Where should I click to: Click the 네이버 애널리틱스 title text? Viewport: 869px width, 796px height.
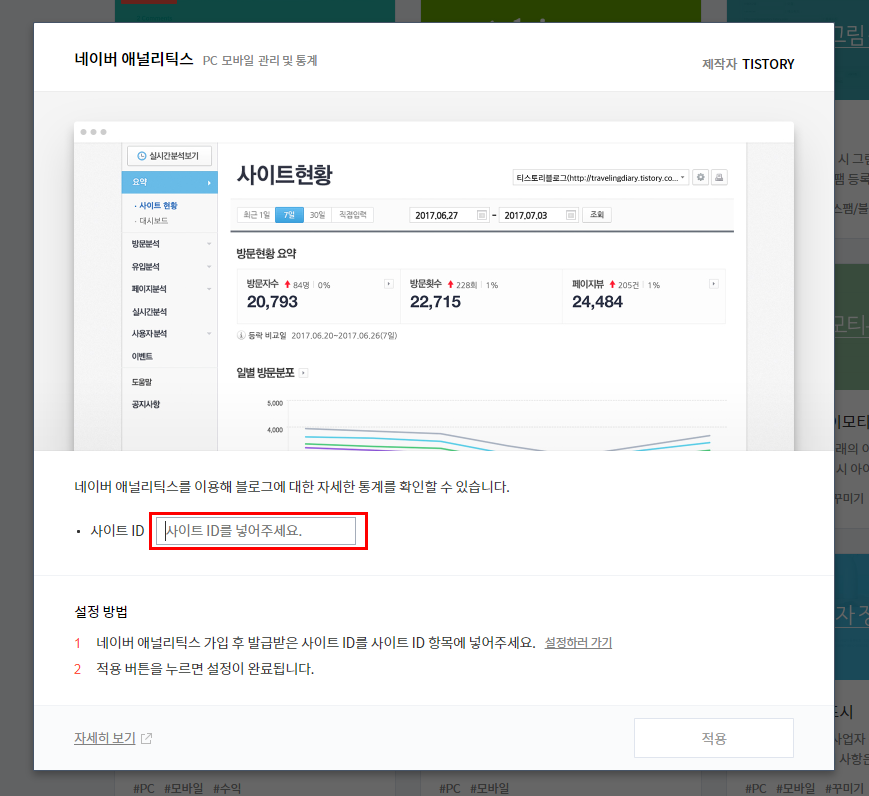(134, 59)
